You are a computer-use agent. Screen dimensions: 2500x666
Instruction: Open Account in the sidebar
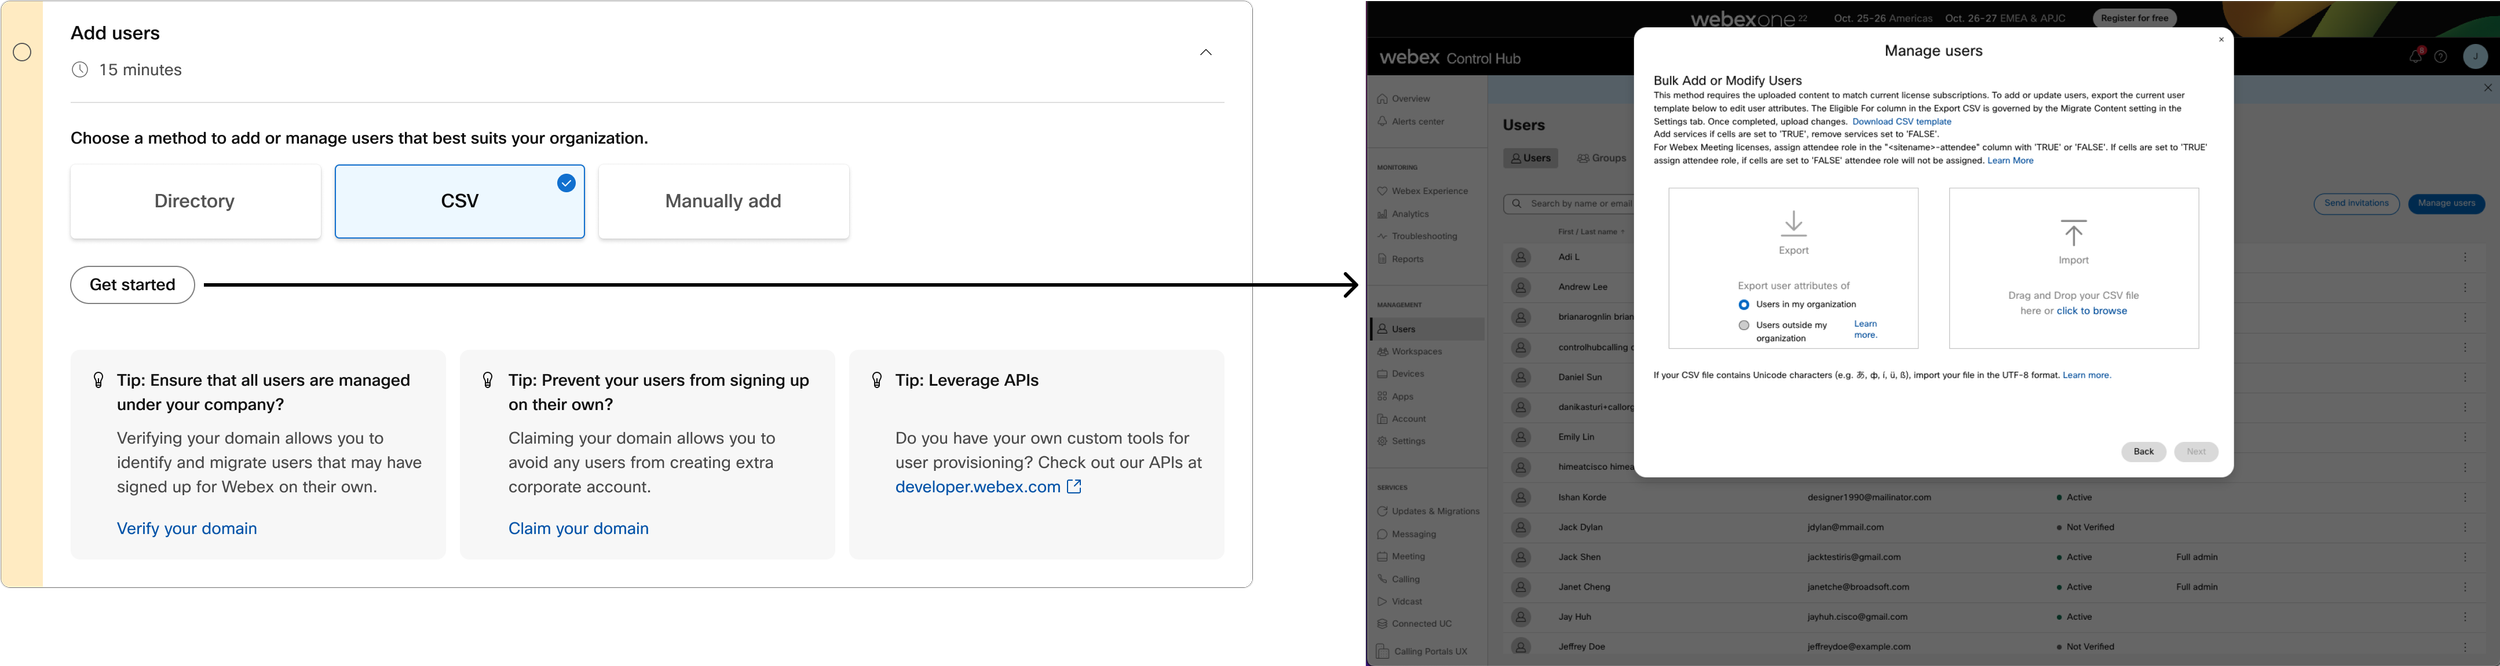[x=1401, y=419]
